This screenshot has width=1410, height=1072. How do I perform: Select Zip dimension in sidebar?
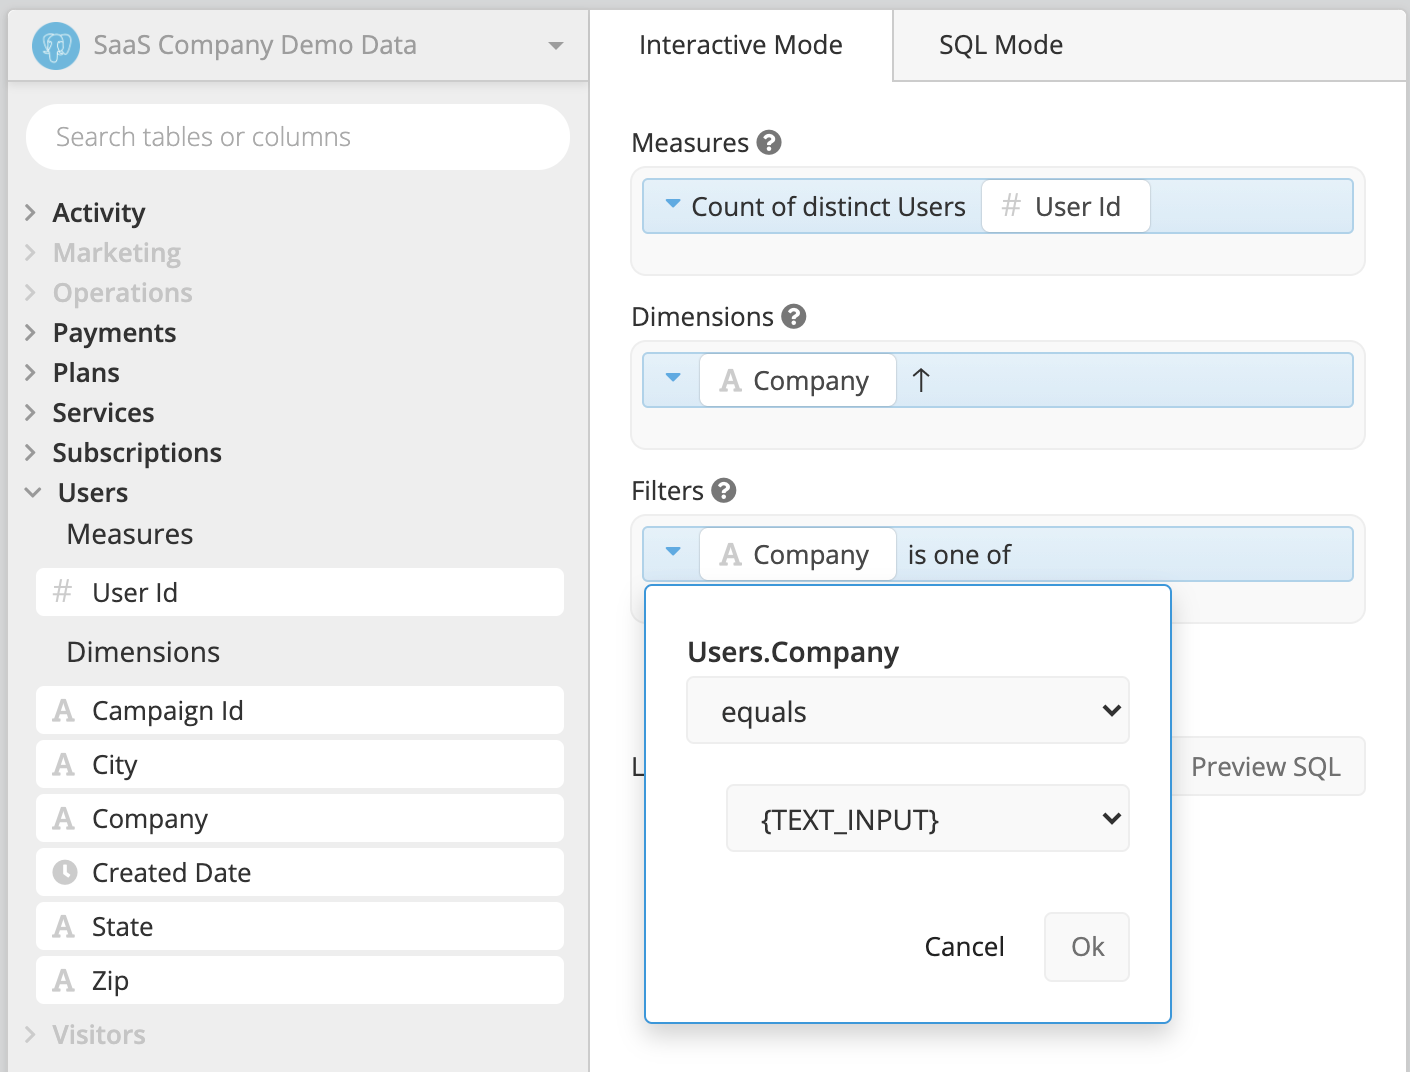pyautogui.click(x=300, y=980)
